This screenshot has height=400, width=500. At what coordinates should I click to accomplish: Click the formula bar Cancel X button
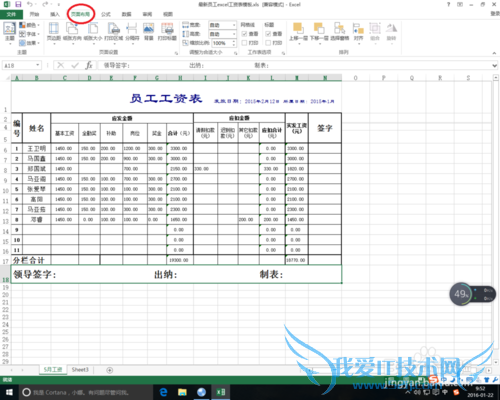(61, 65)
